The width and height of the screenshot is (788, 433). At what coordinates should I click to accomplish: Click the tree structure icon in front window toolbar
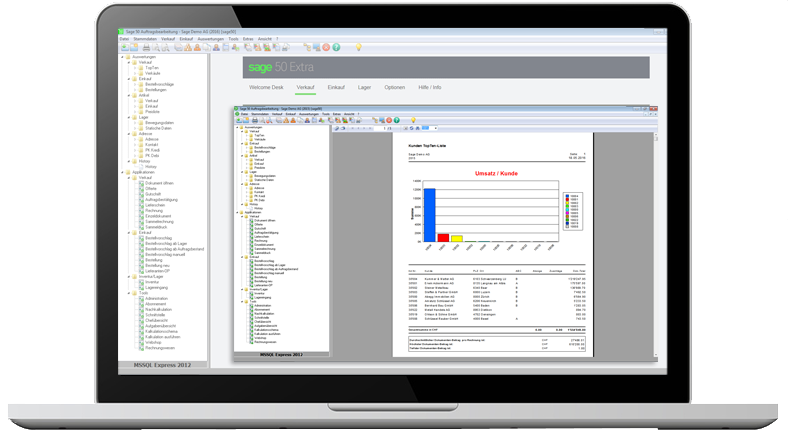[x=375, y=120]
